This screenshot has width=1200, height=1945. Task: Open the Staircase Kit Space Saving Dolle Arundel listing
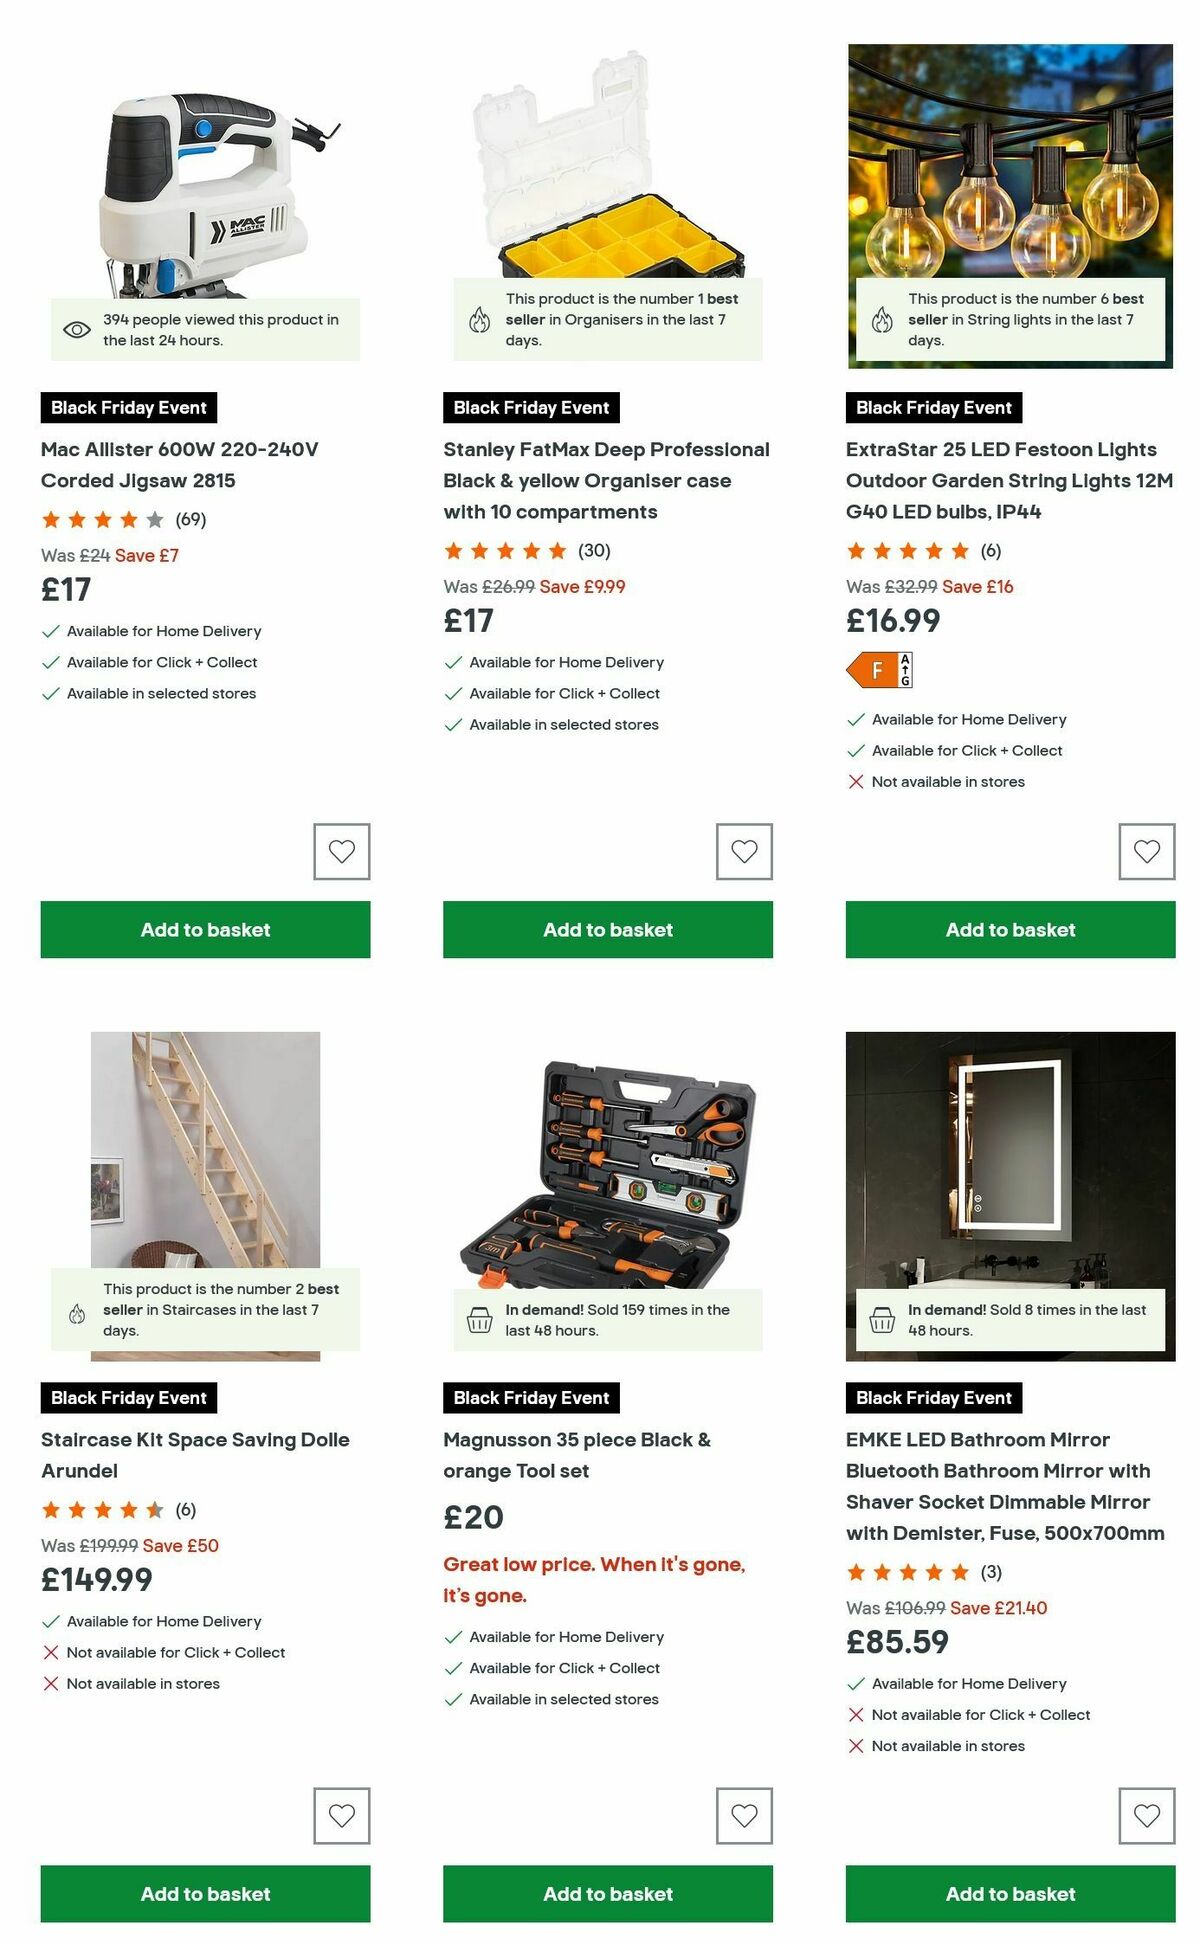pyautogui.click(x=194, y=1455)
